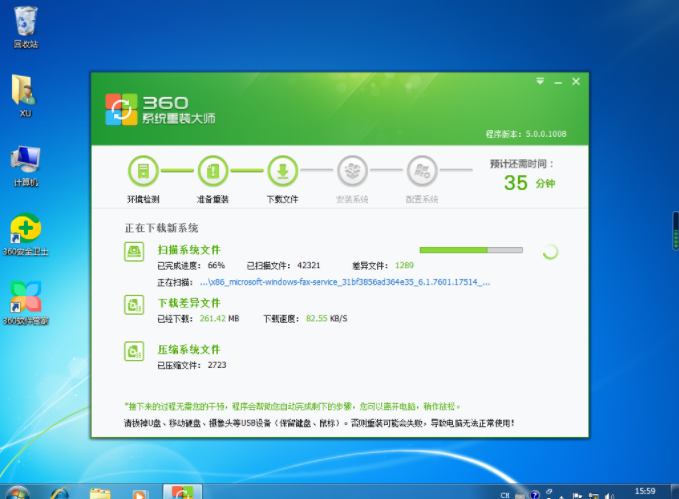The width and height of the screenshot is (679, 499).
Task: Click the program version 5.0.0.1008 text
Action: click(x=526, y=134)
